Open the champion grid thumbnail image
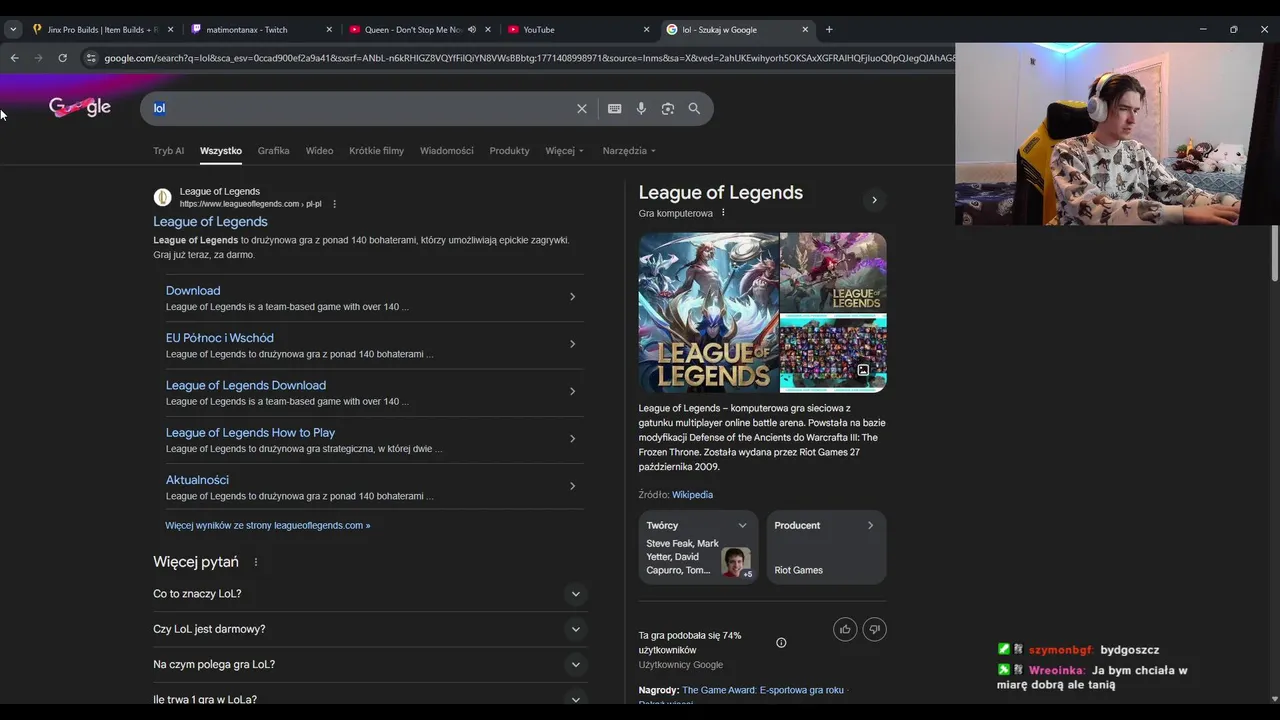 coord(833,354)
